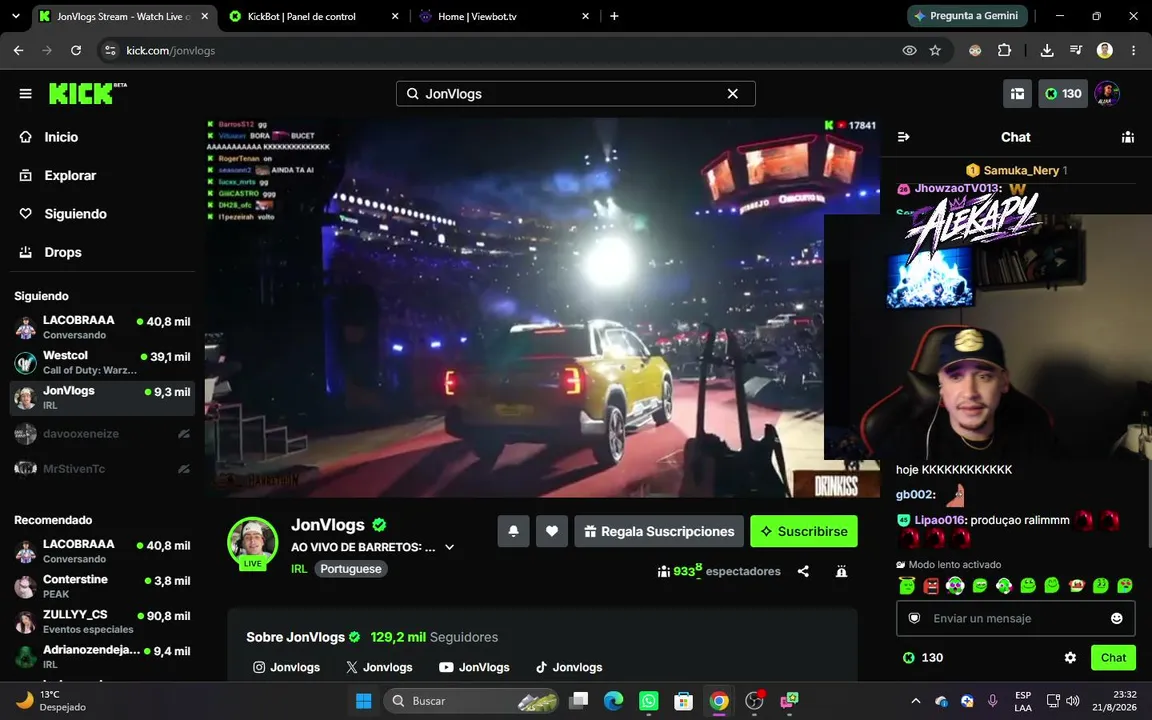
Task: Pick the red angry emote in chat
Action: pyautogui.click(x=931, y=586)
